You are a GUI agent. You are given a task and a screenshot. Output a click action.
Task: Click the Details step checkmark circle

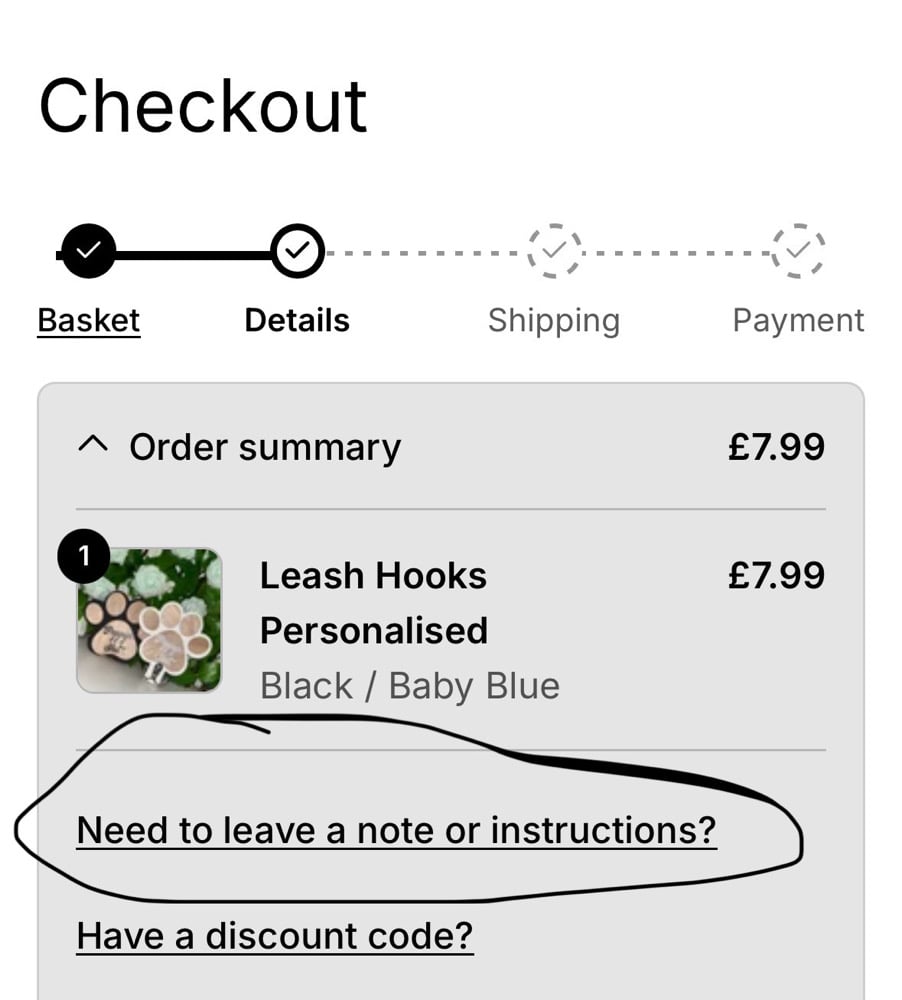pos(298,253)
